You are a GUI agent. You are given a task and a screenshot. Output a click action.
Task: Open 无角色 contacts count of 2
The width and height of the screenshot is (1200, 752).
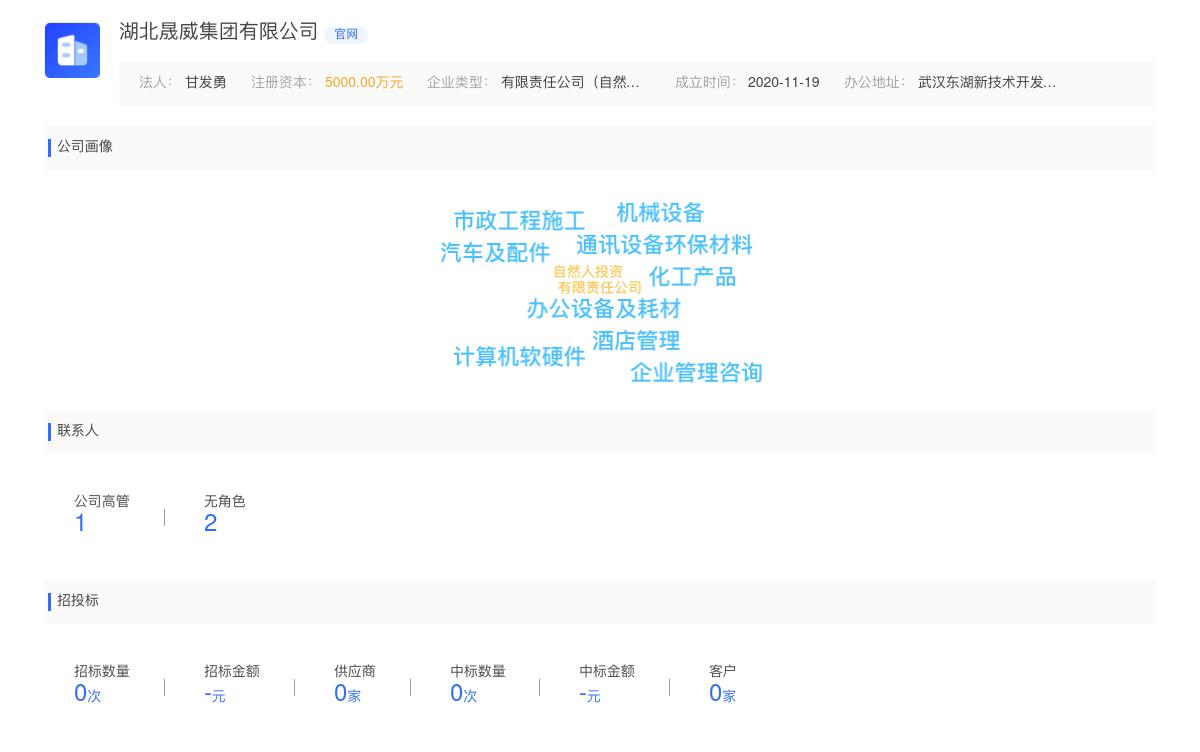pos(210,523)
